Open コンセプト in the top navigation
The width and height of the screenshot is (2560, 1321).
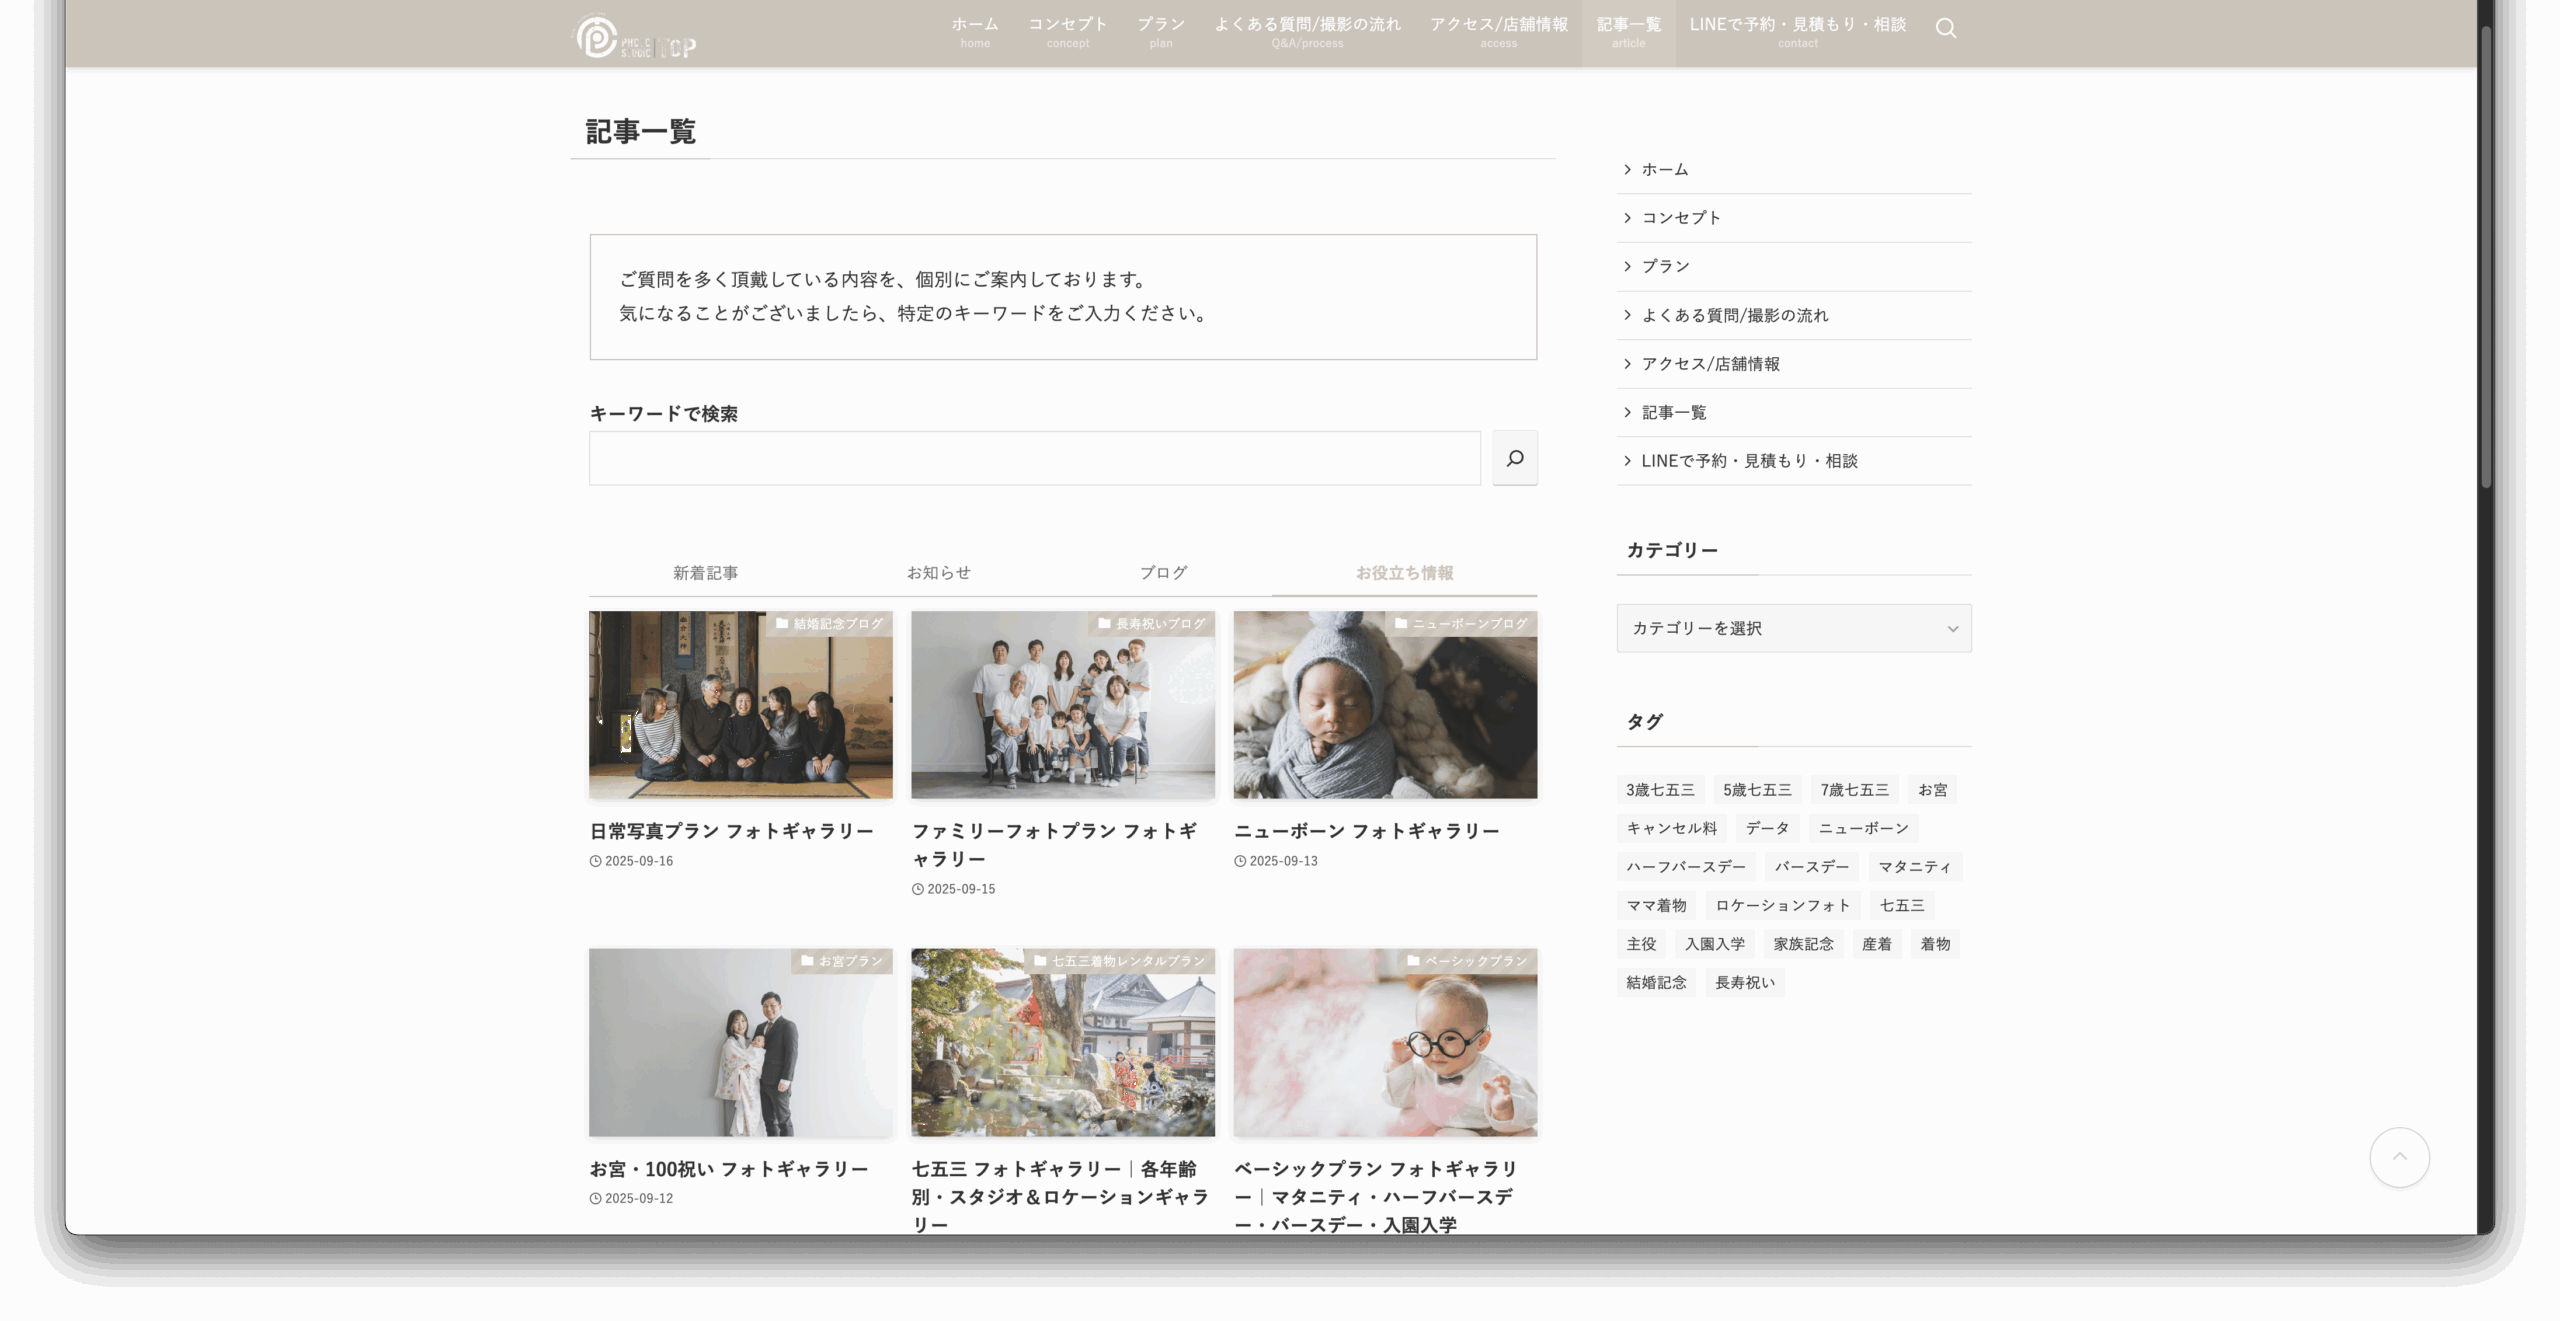1068,32
